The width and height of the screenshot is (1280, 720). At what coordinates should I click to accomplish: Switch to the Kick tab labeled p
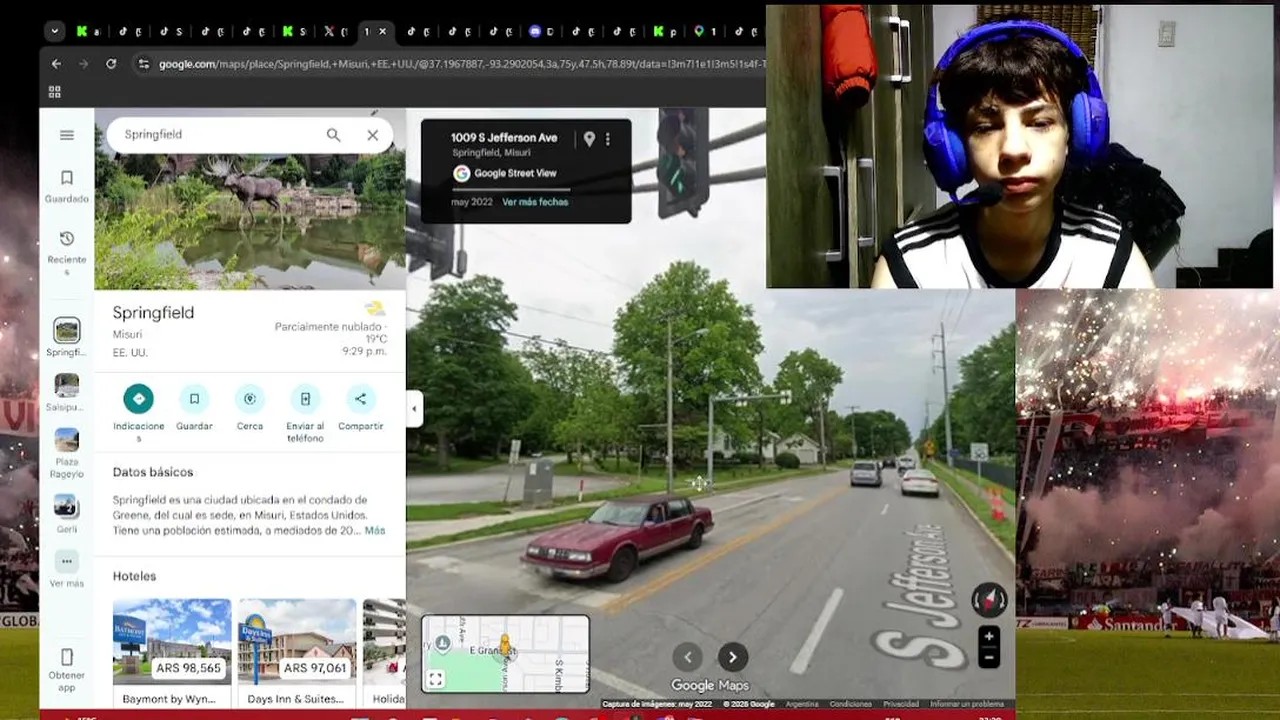[664, 31]
